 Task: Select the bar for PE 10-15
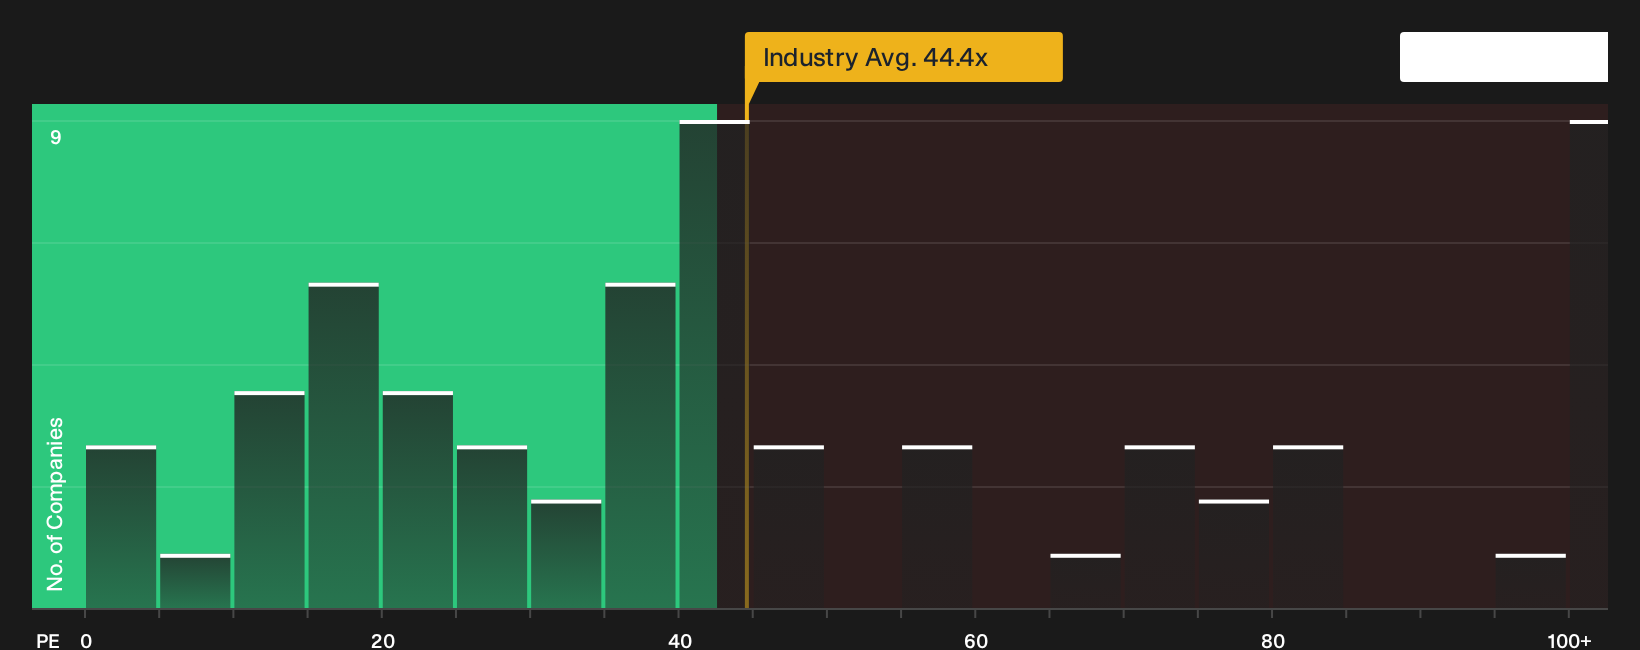point(269,500)
